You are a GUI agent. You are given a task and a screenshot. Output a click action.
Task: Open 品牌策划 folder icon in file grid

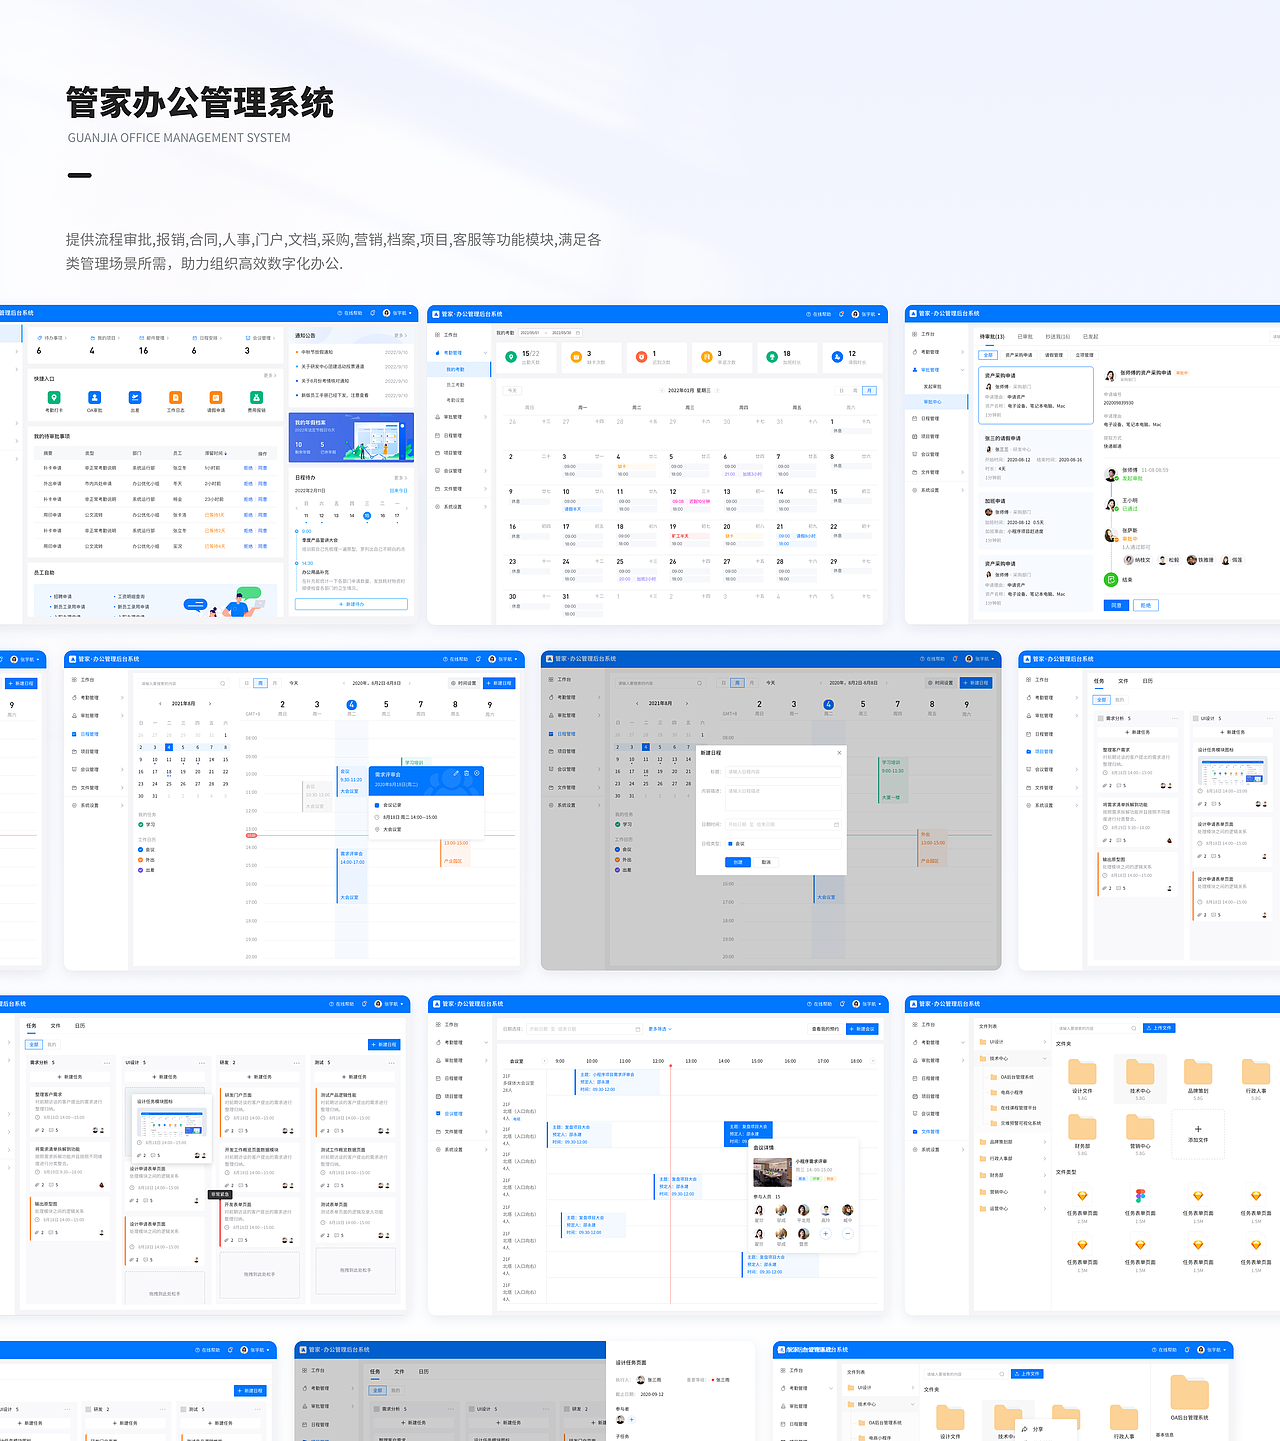1198,1072
